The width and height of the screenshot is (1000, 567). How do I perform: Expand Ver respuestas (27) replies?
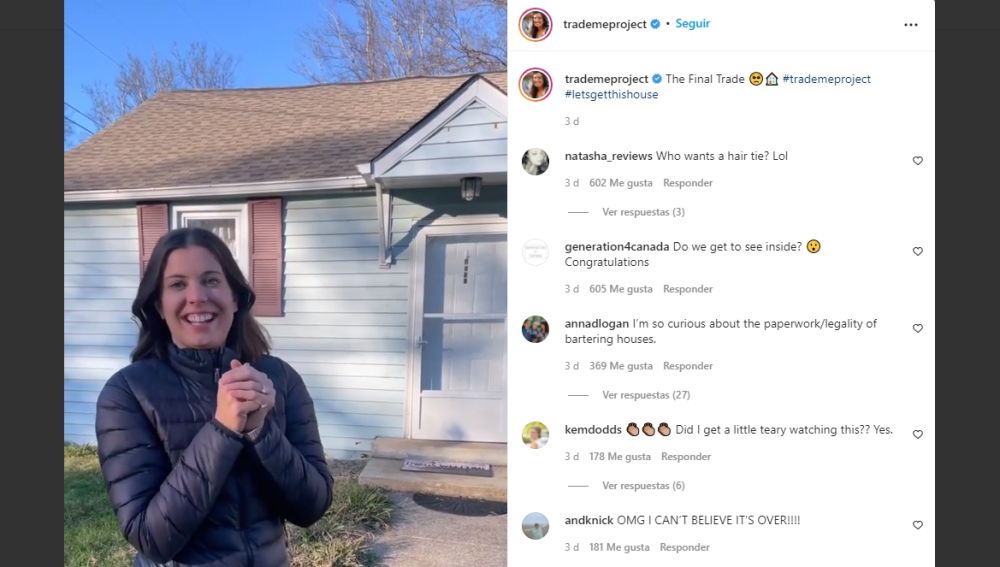click(646, 395)
